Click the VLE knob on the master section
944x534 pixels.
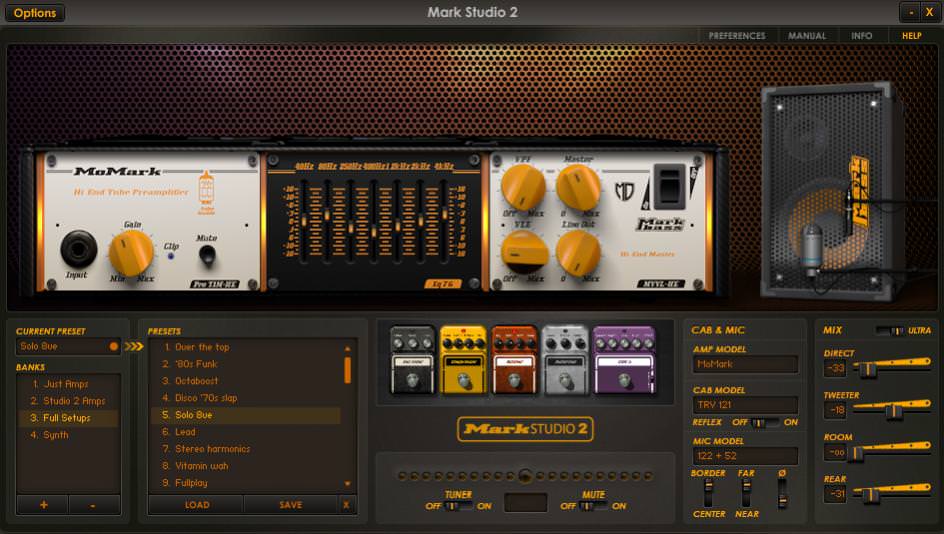(x=524, y=252)
